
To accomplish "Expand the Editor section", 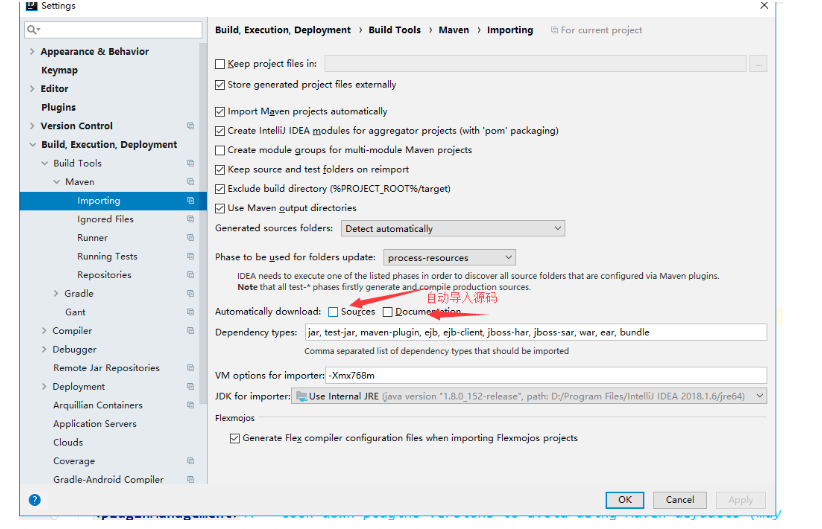I will tap(33, 89).
